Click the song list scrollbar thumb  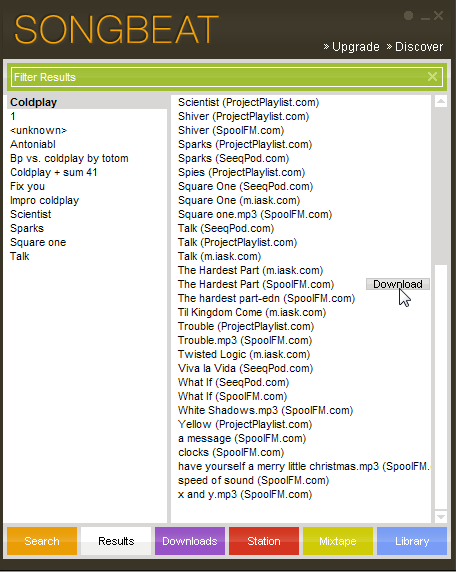tap(441, 387)
